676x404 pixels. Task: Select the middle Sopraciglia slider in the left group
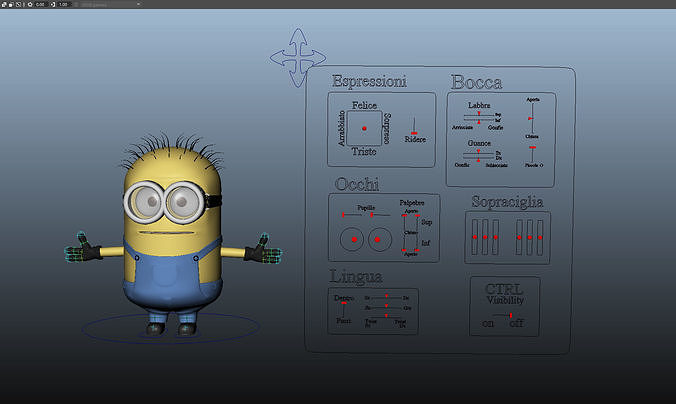coord(485,237)
